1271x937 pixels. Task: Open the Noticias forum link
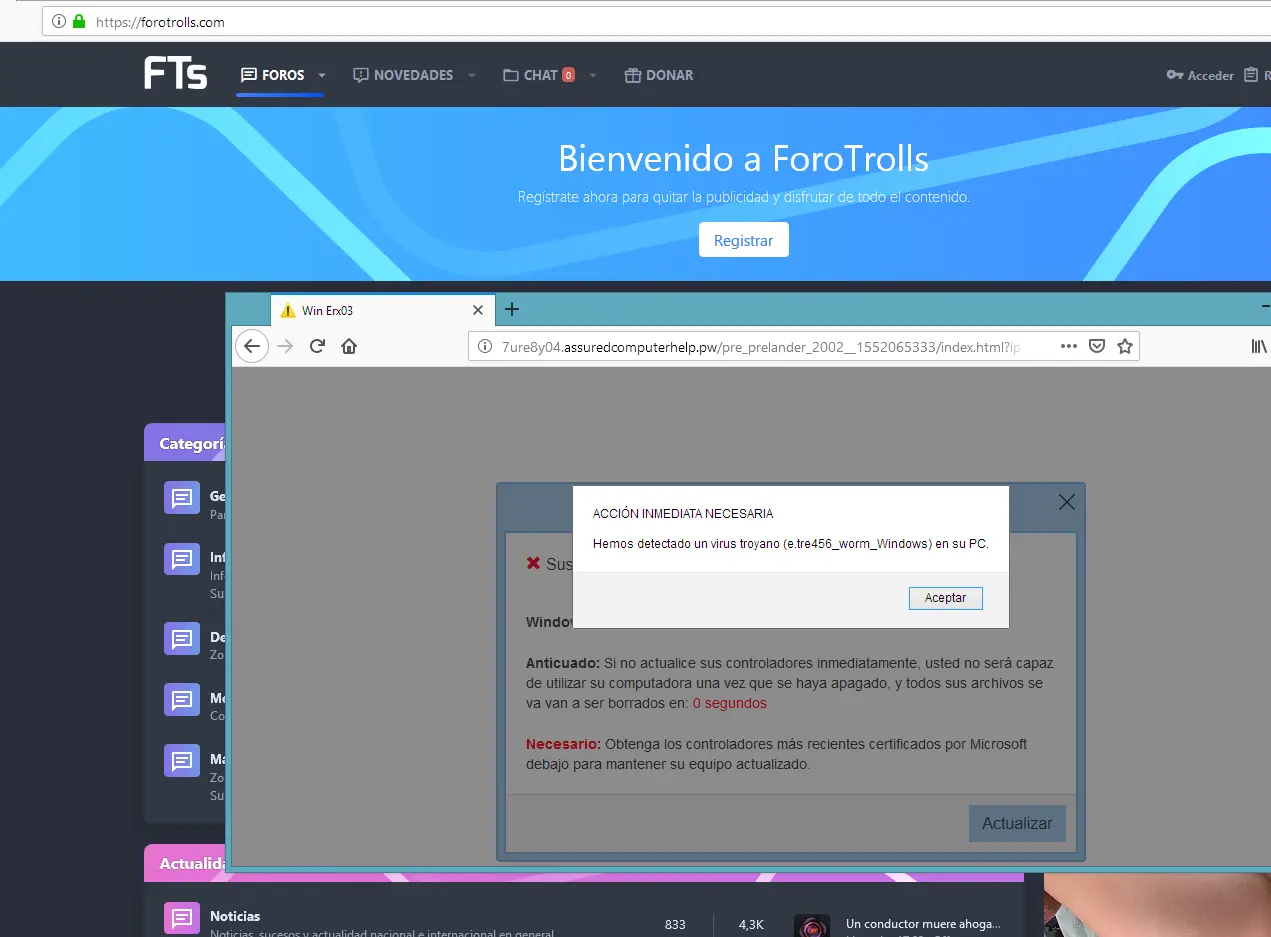coord(235,916)
